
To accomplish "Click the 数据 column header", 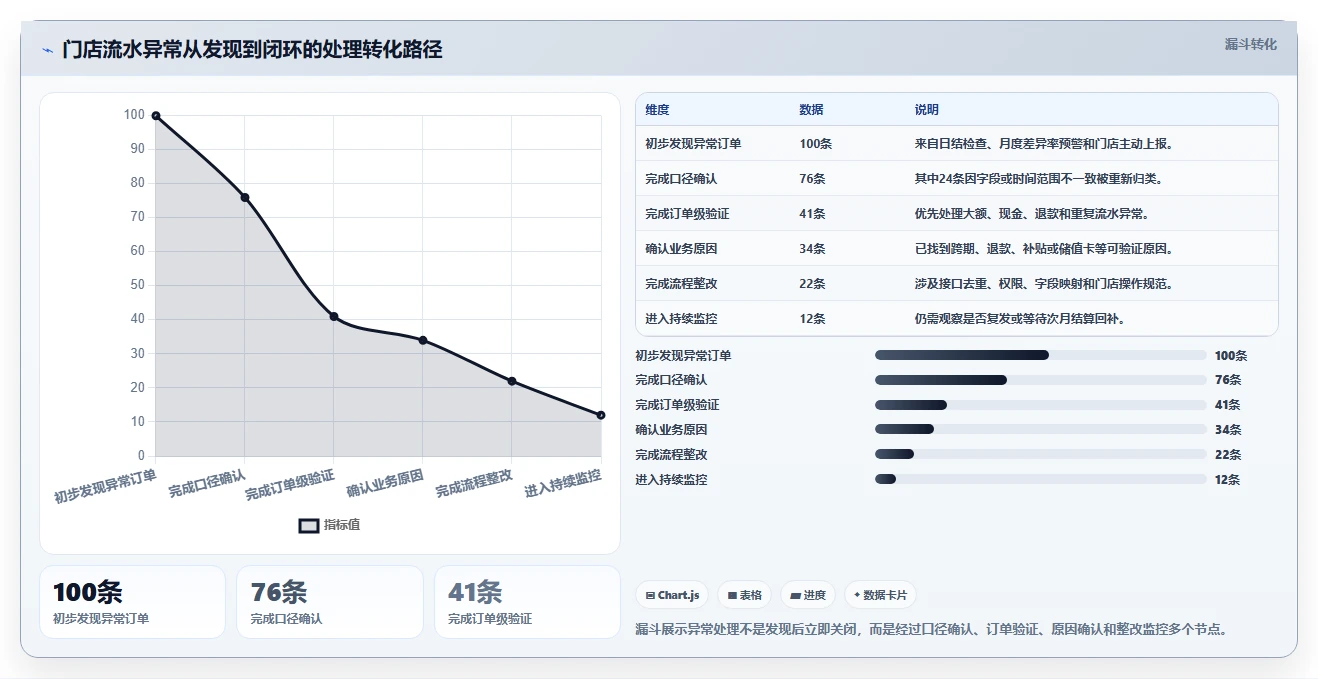I will point(812,110).
